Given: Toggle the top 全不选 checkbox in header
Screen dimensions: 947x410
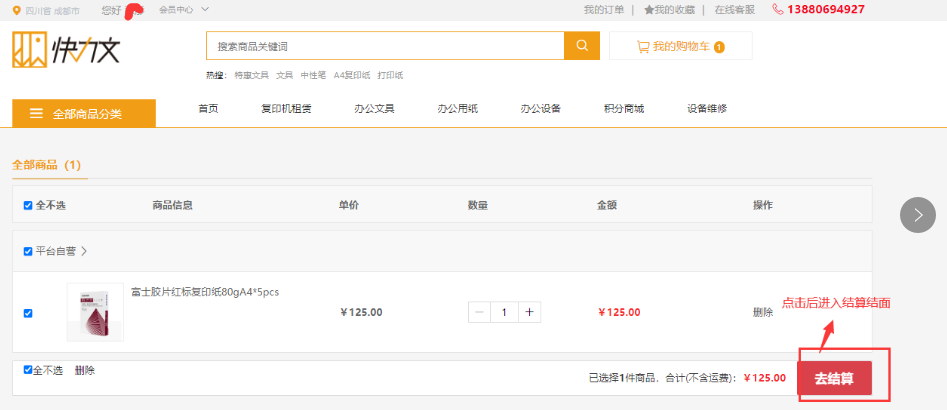Looking at the screenshot, I should [x=28, y=206].
